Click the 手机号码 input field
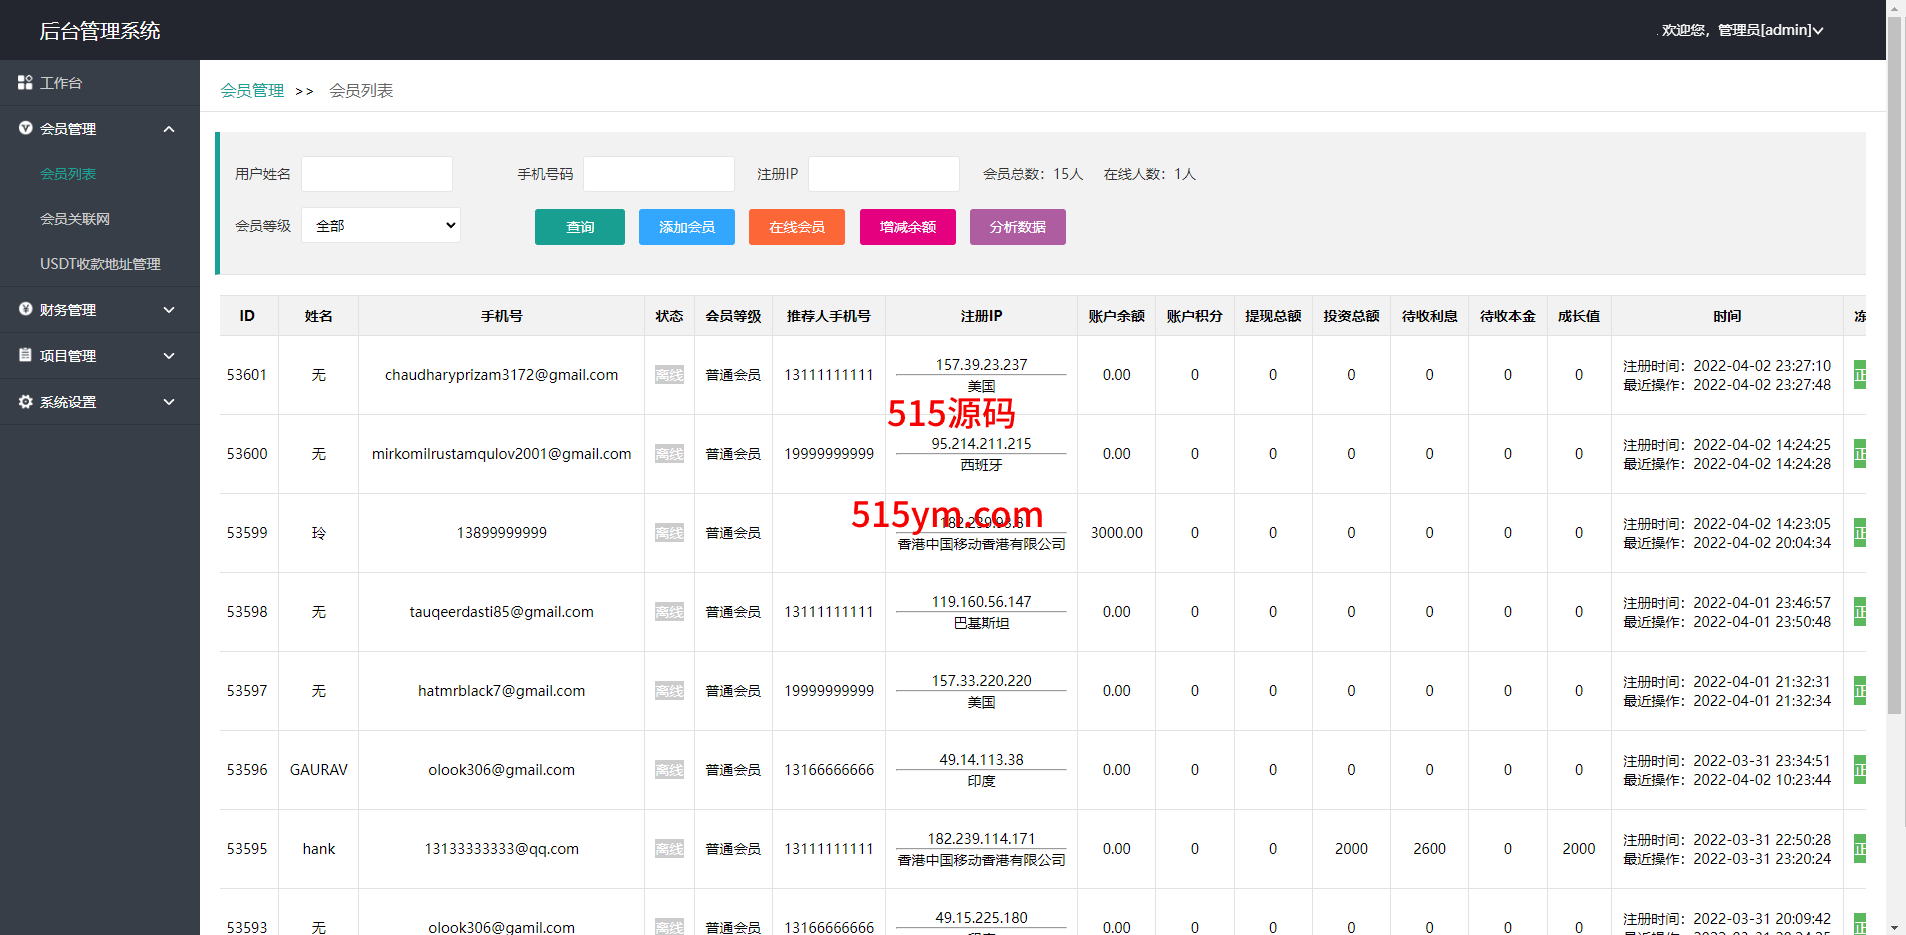The image size is (1906, 935). tap(659, 174)
